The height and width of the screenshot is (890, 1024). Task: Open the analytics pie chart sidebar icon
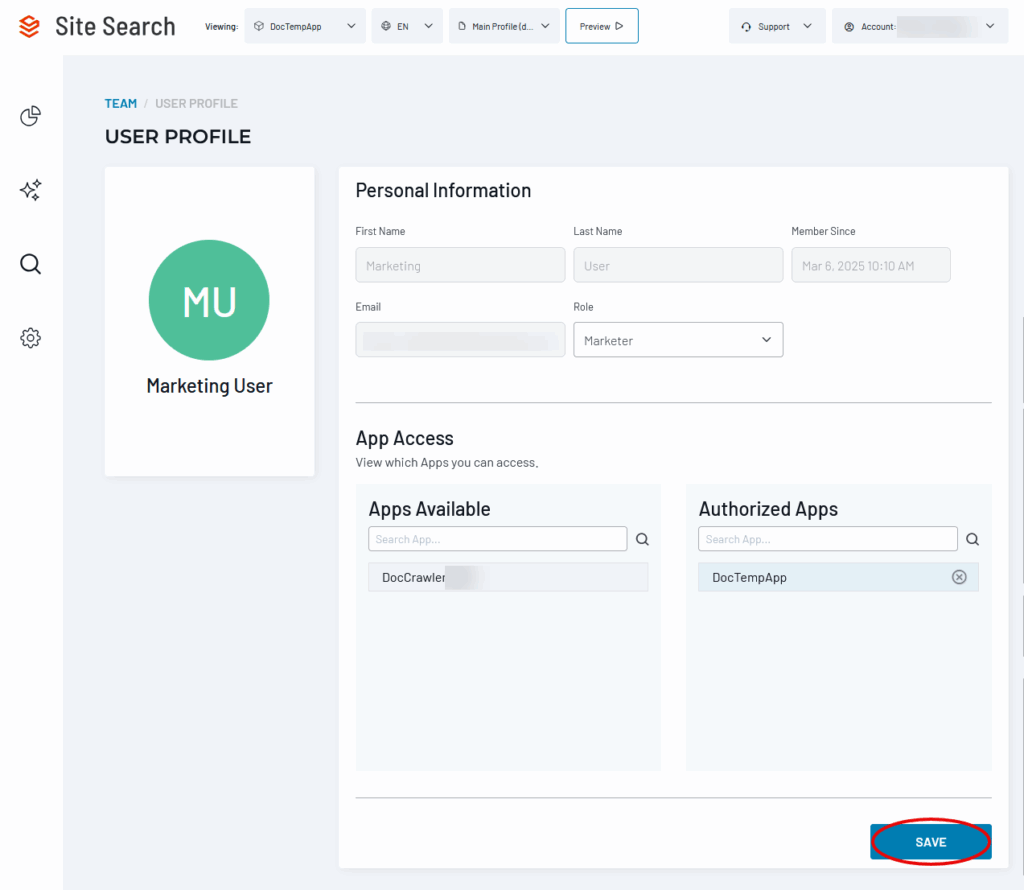(31, 117)
